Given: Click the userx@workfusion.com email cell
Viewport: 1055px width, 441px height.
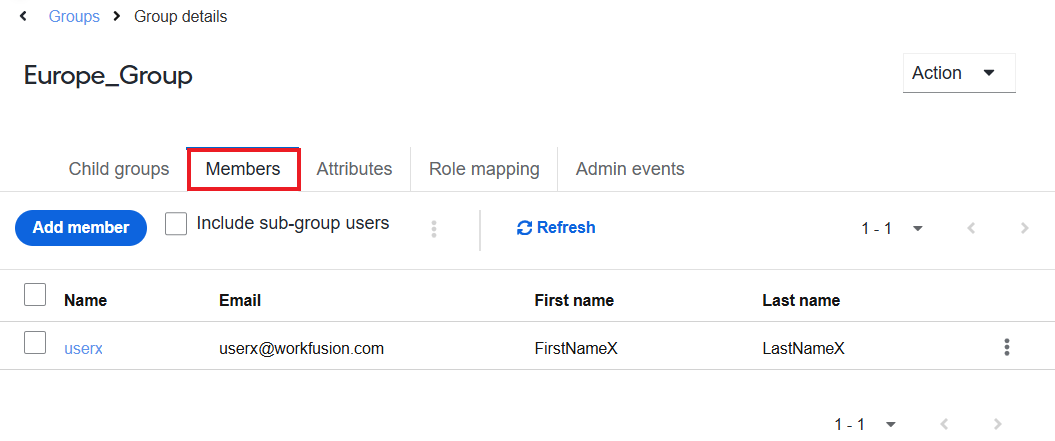Looking at the screenshot, I should click(x=301, y=349).
